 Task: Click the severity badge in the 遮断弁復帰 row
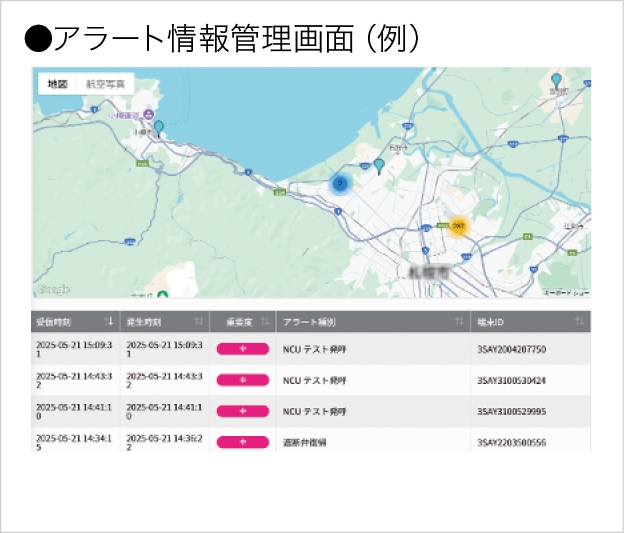(243, 442)
